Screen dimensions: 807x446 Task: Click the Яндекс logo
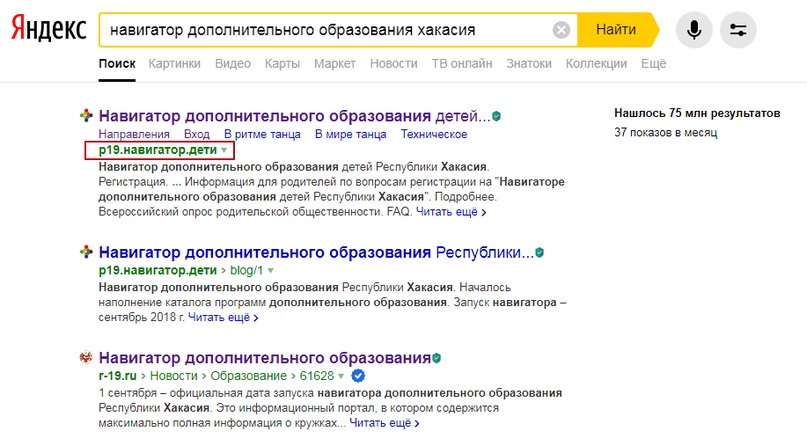[x=49, y=29]
